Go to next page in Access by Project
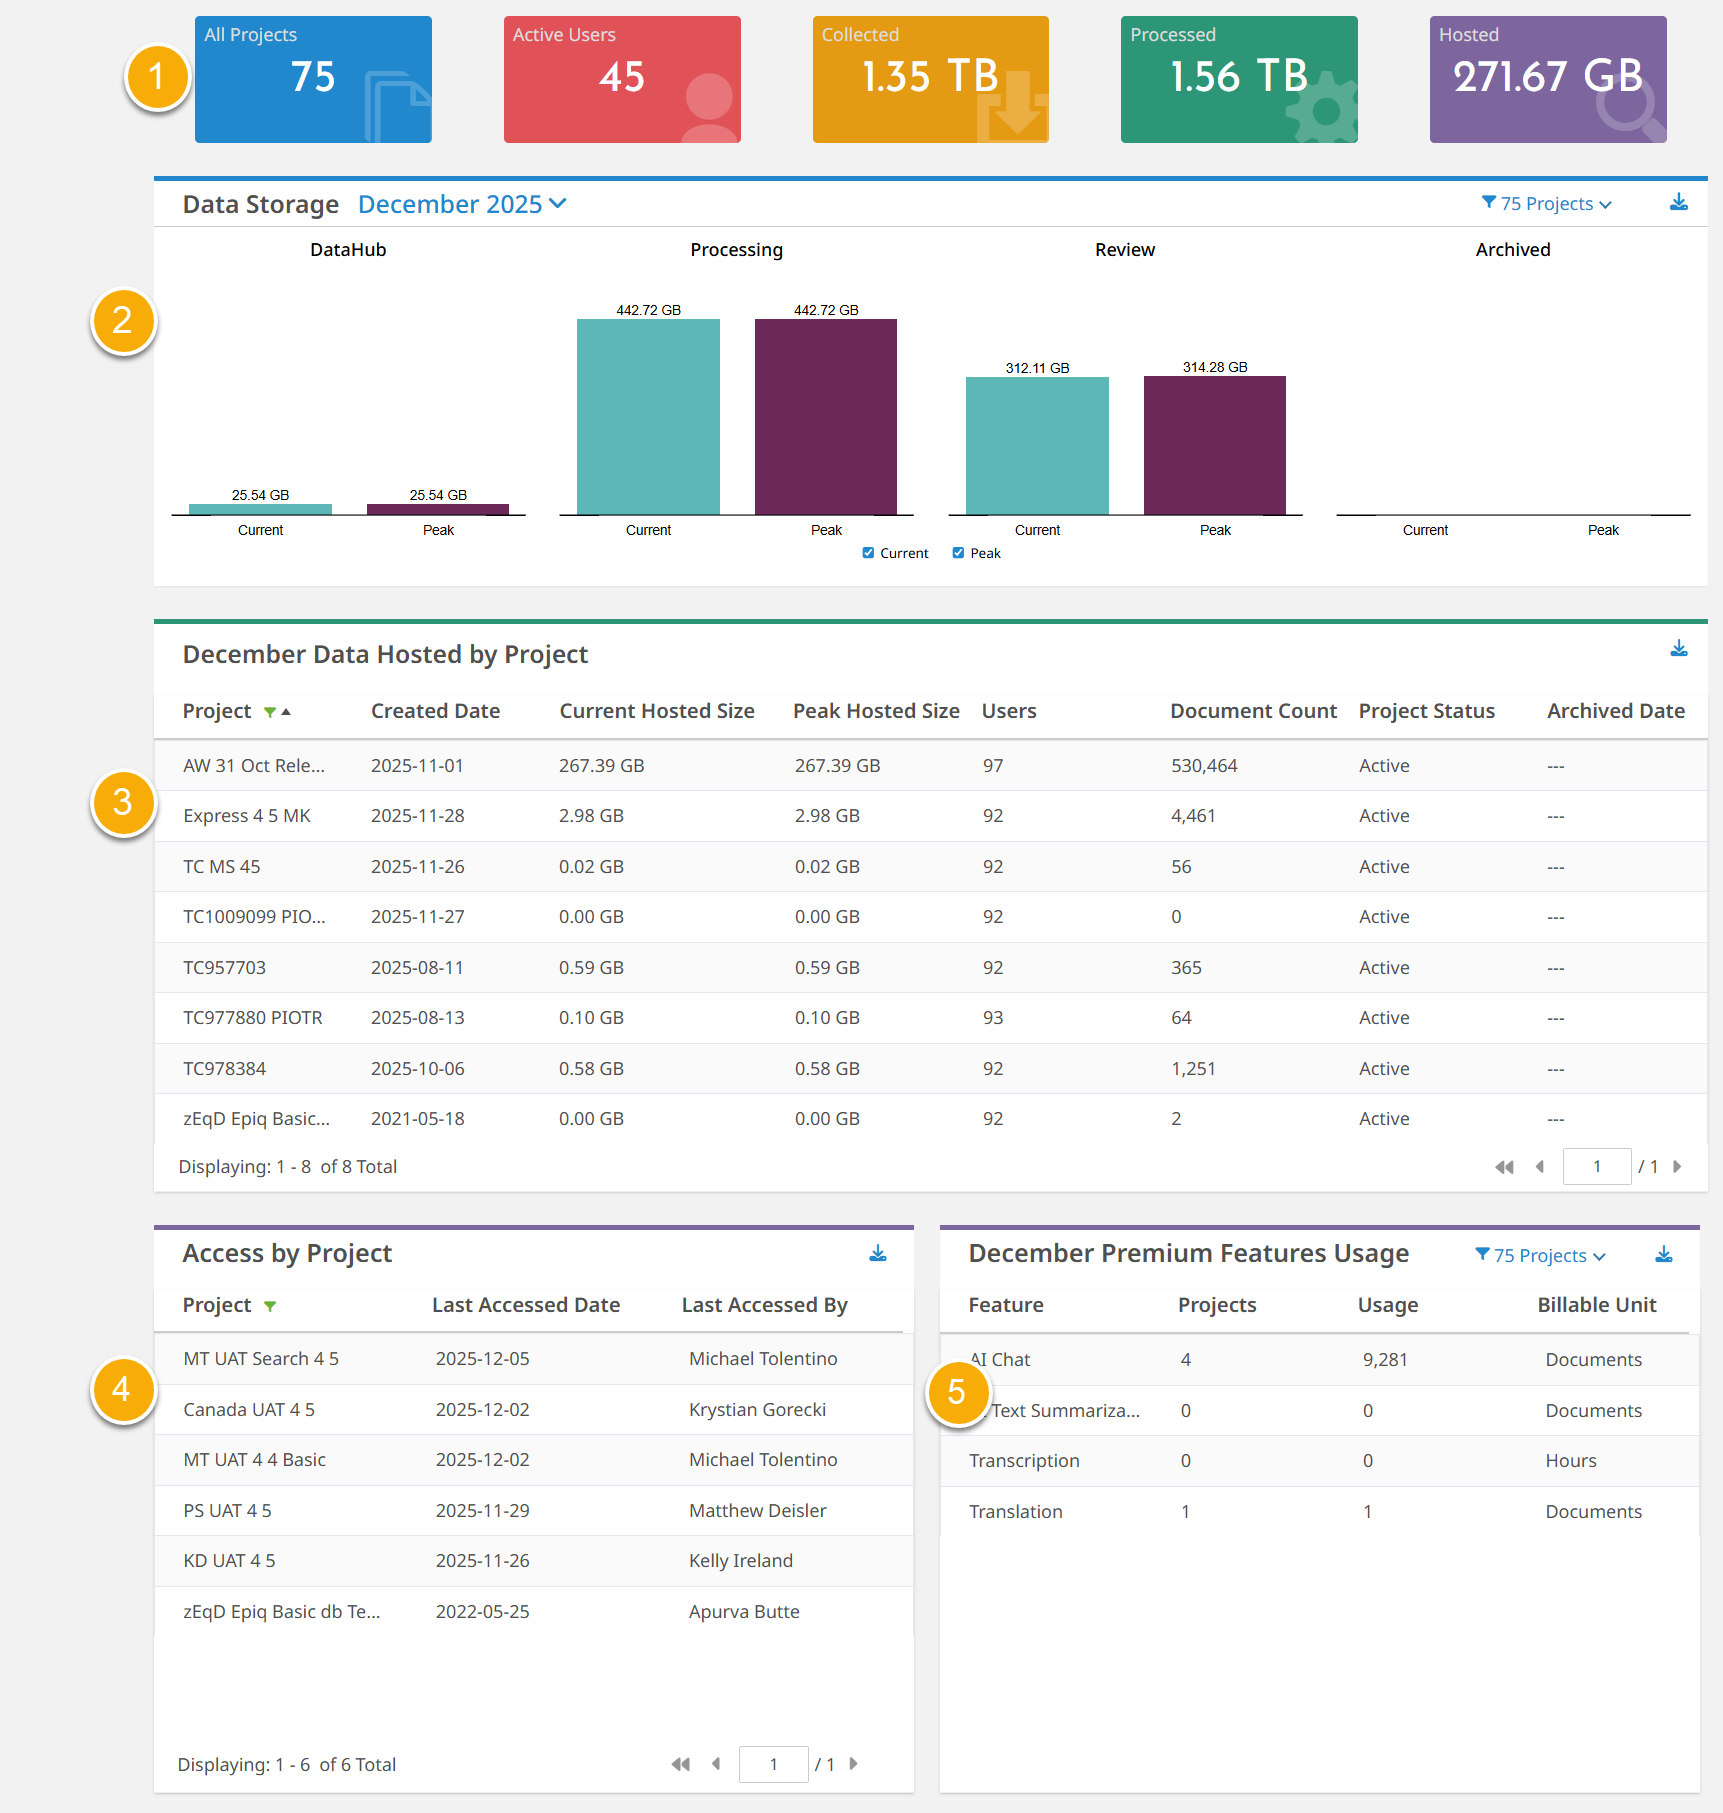This screenshot has height=1813, width=1723. pos(853,1764)
